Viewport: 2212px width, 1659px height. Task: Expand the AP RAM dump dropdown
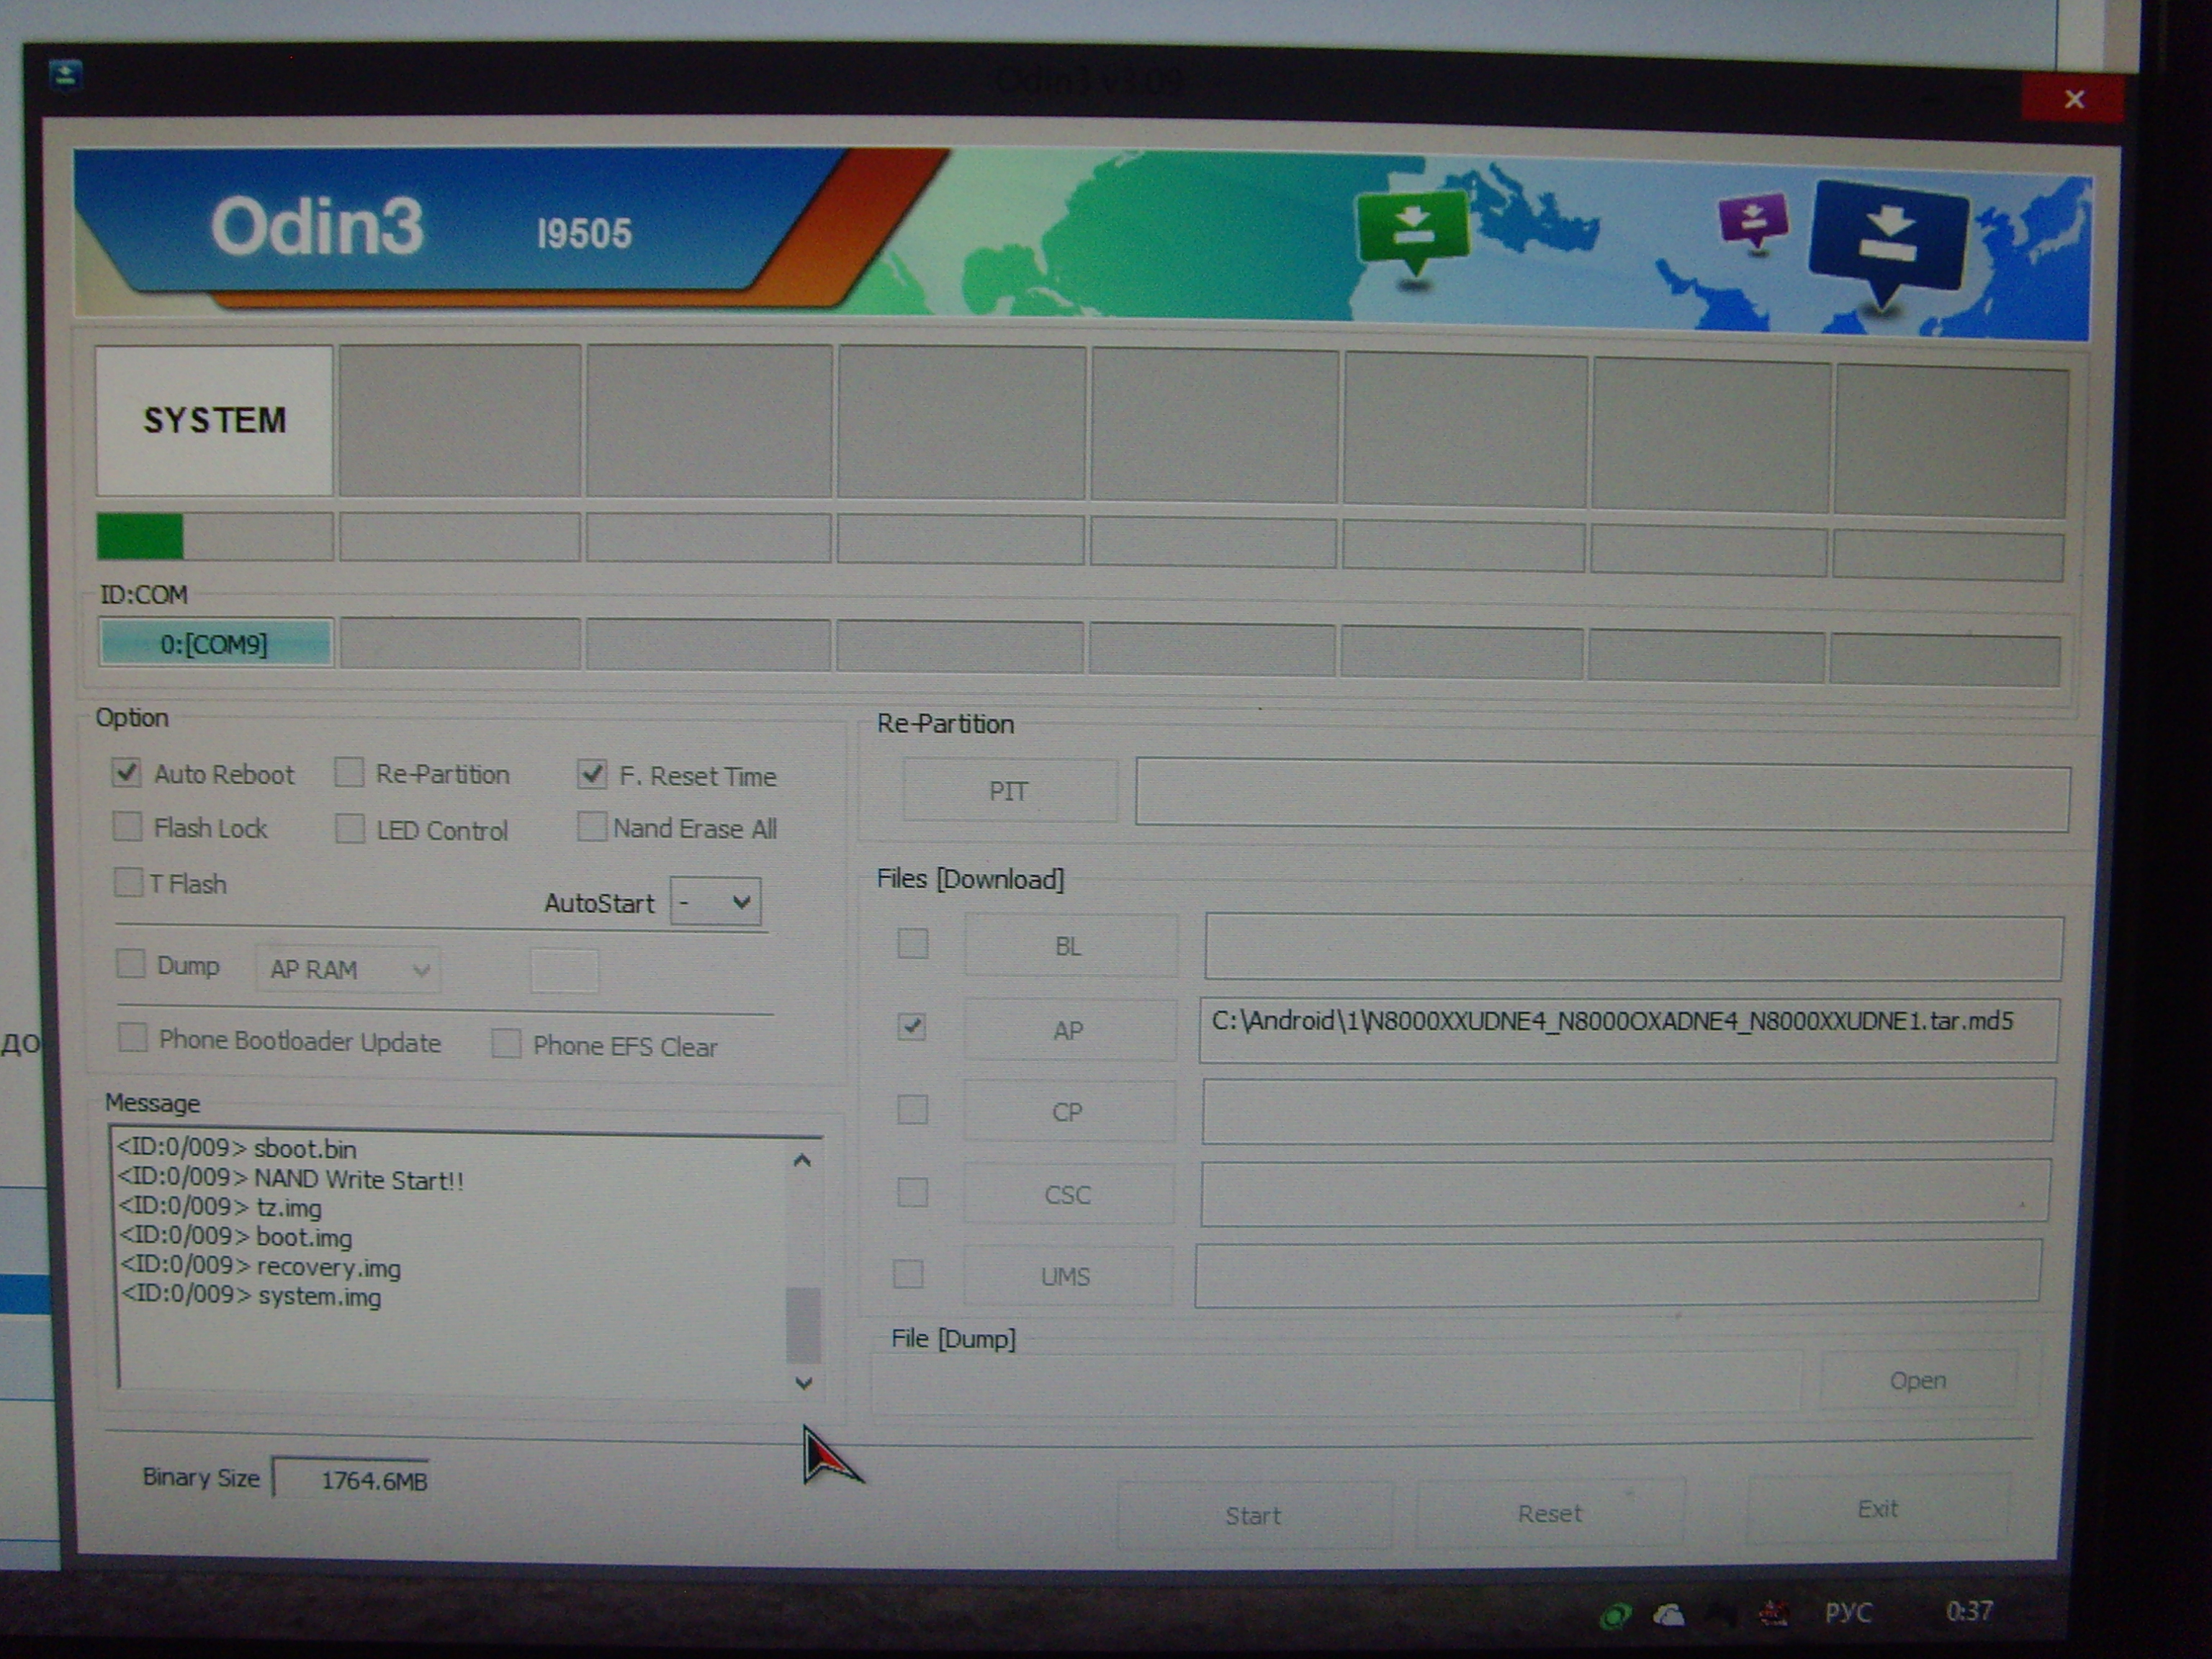click(x=348, y=969)
